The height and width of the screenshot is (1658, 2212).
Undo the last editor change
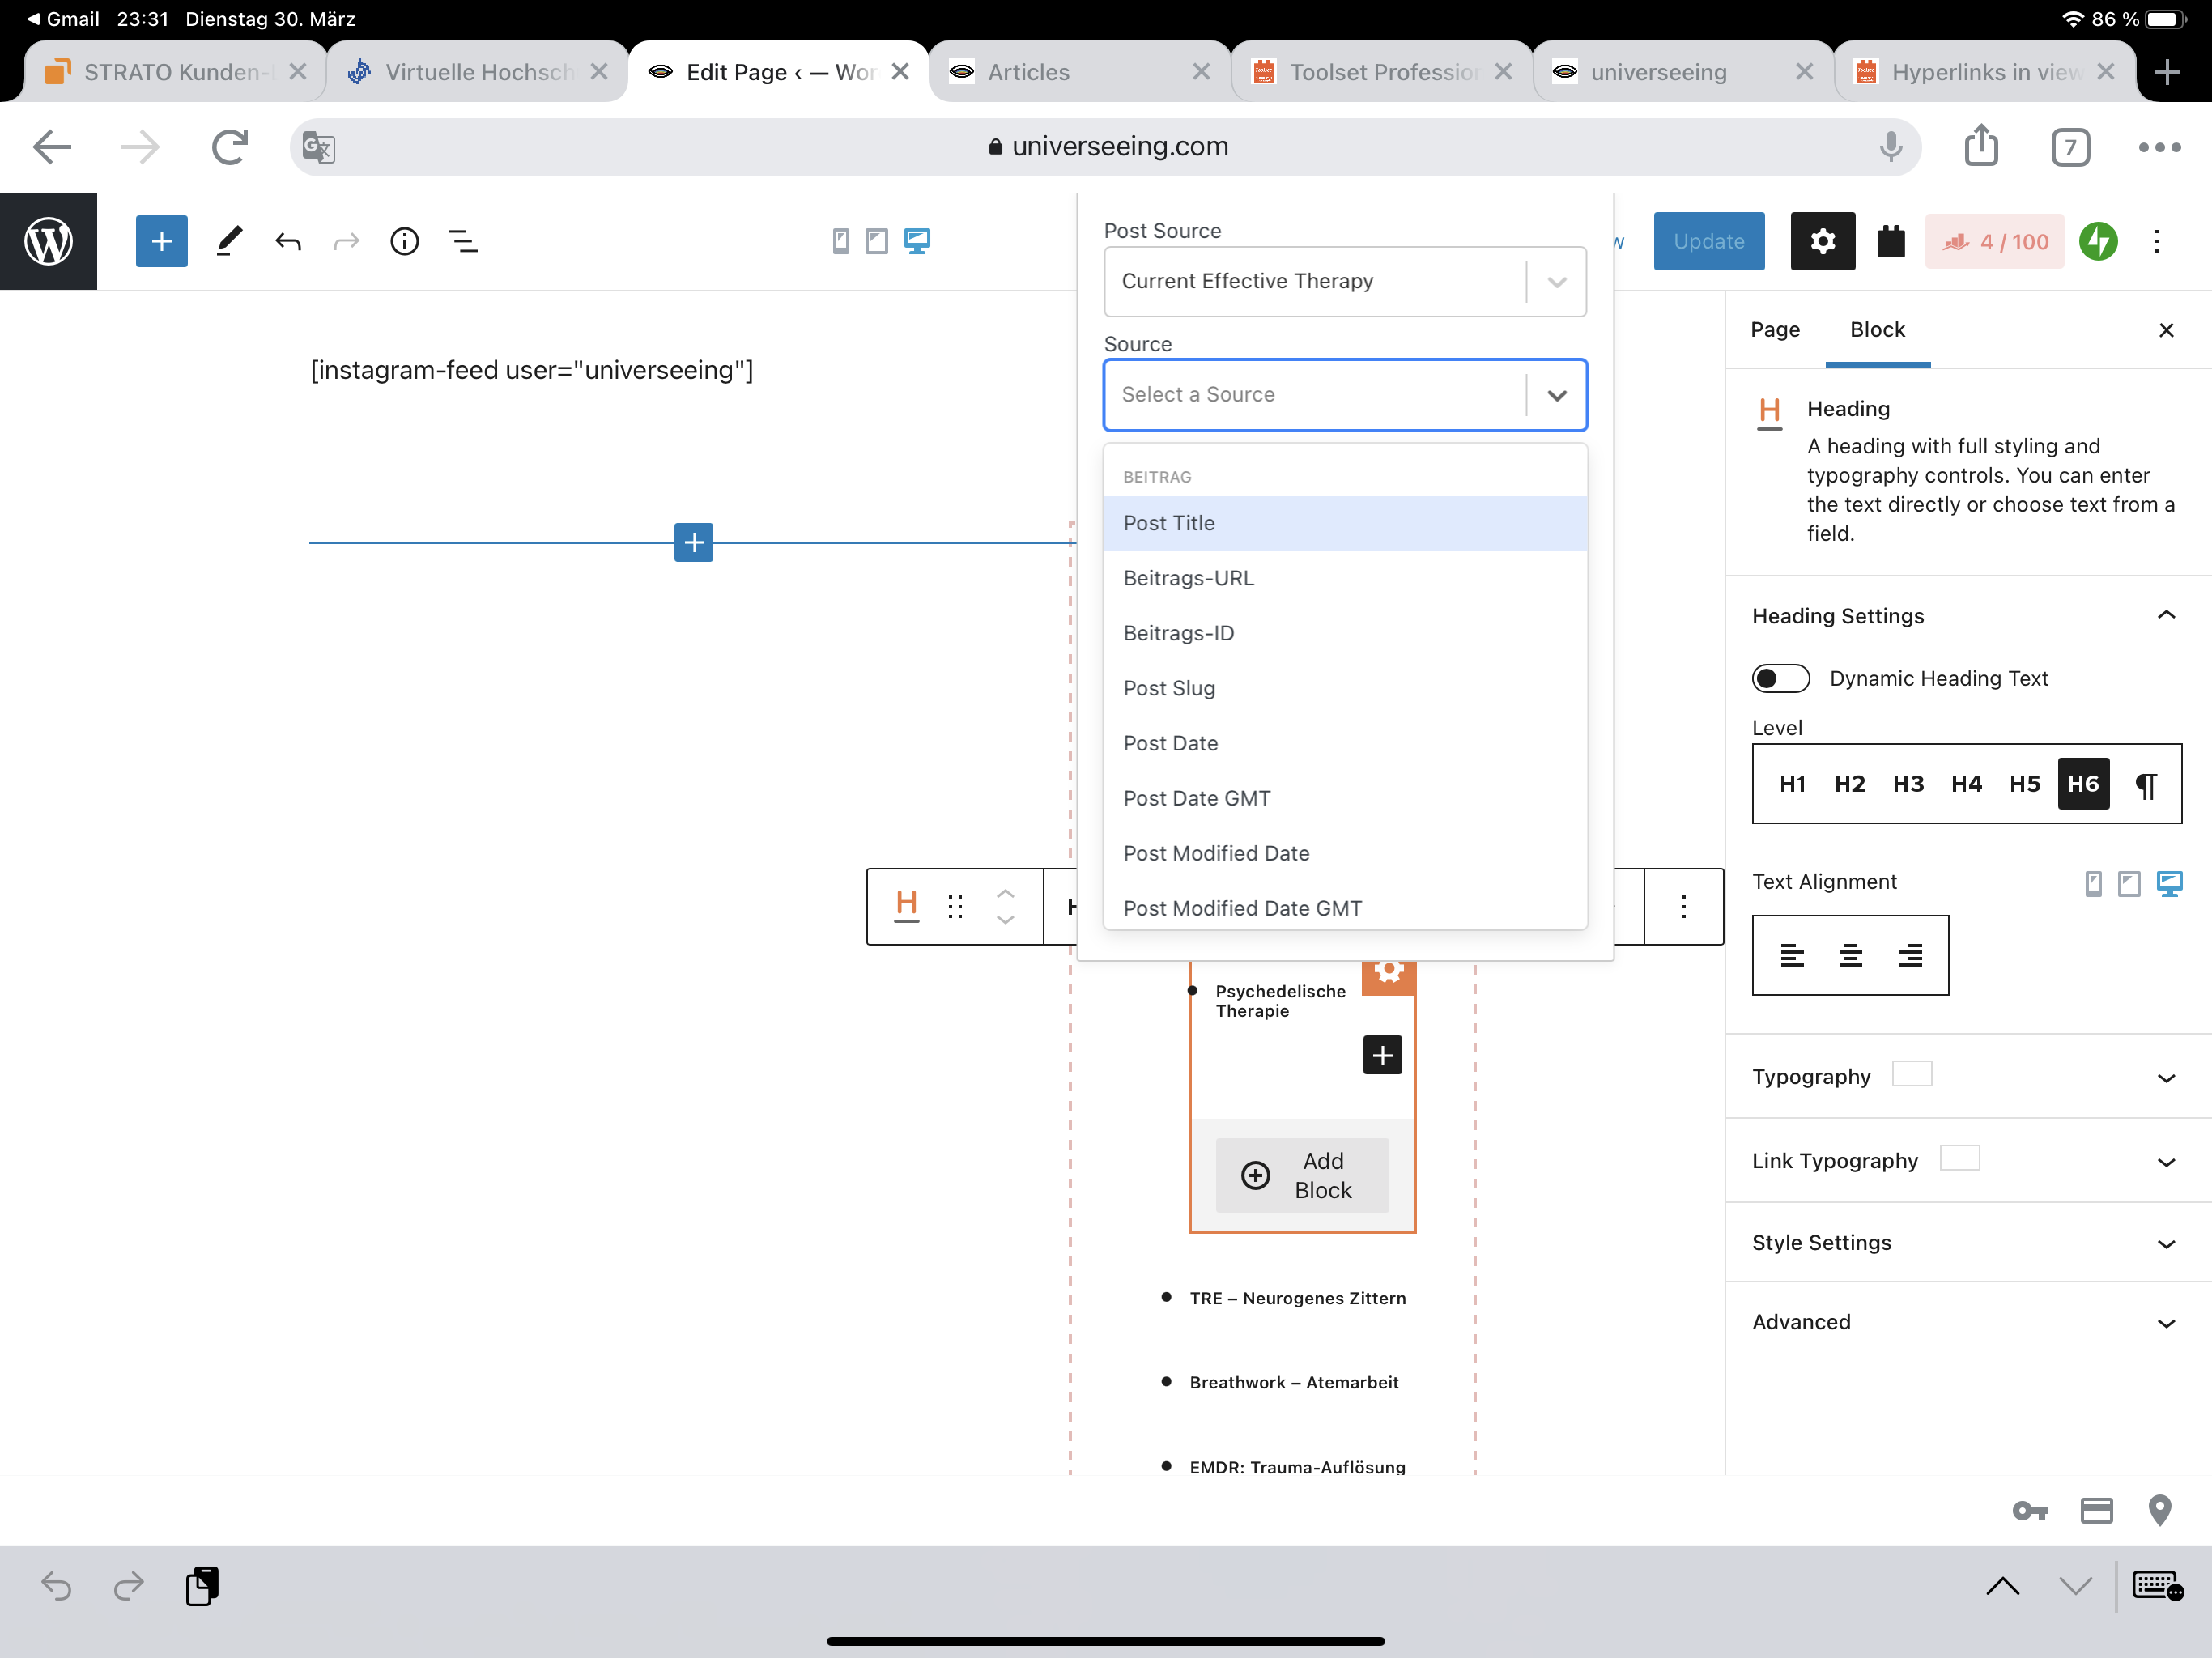pos(288,241)
